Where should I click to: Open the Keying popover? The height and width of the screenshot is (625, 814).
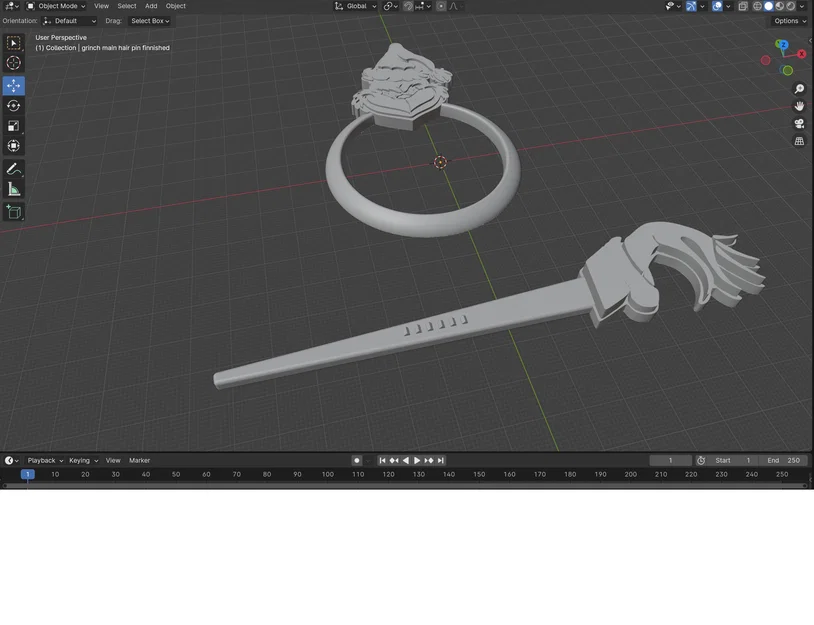[x=83, y=460]
